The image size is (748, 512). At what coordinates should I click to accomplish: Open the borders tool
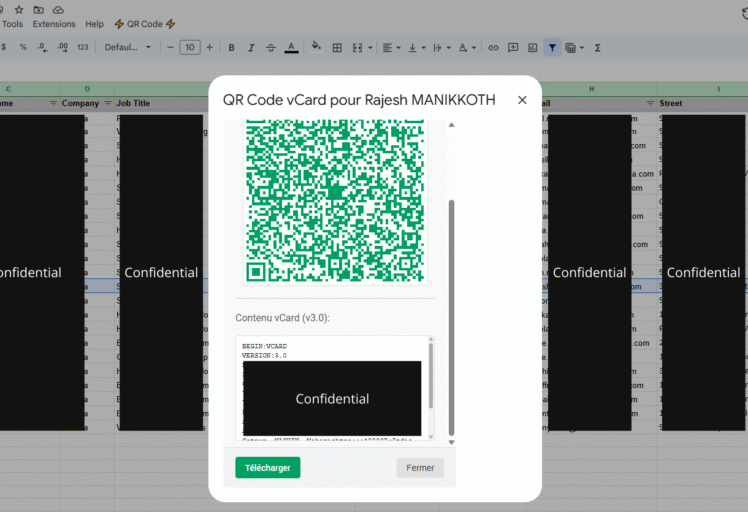tap(337, 47)
